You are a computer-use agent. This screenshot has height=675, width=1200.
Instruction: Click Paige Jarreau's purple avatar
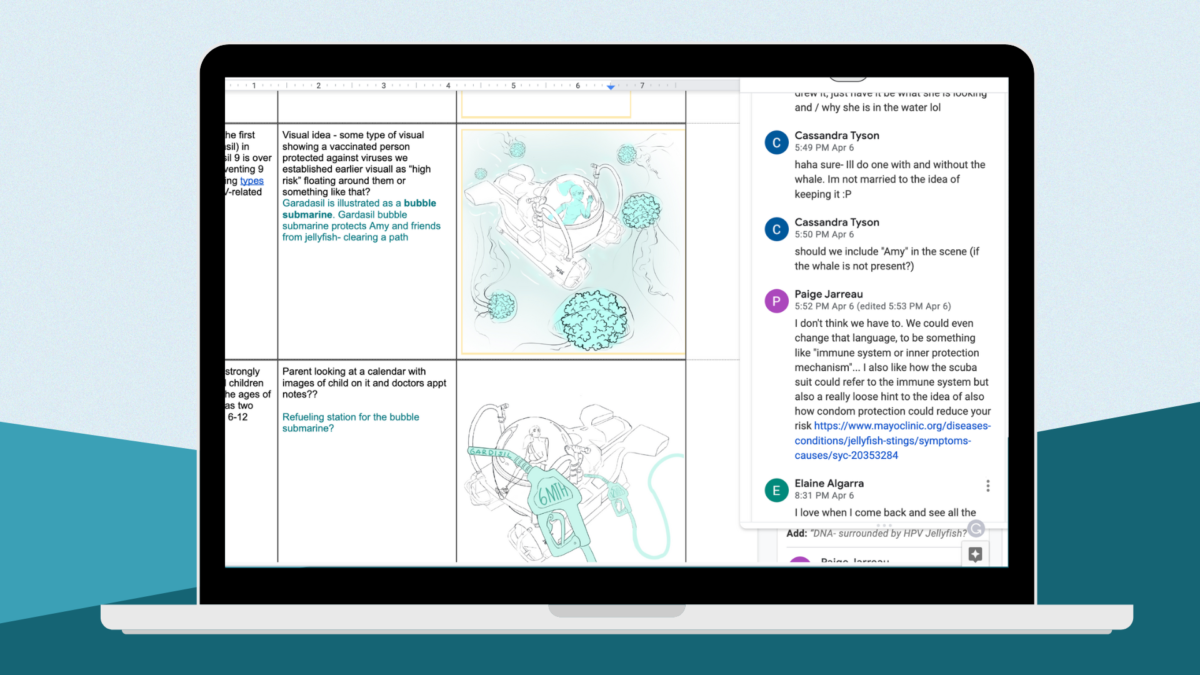776,301
